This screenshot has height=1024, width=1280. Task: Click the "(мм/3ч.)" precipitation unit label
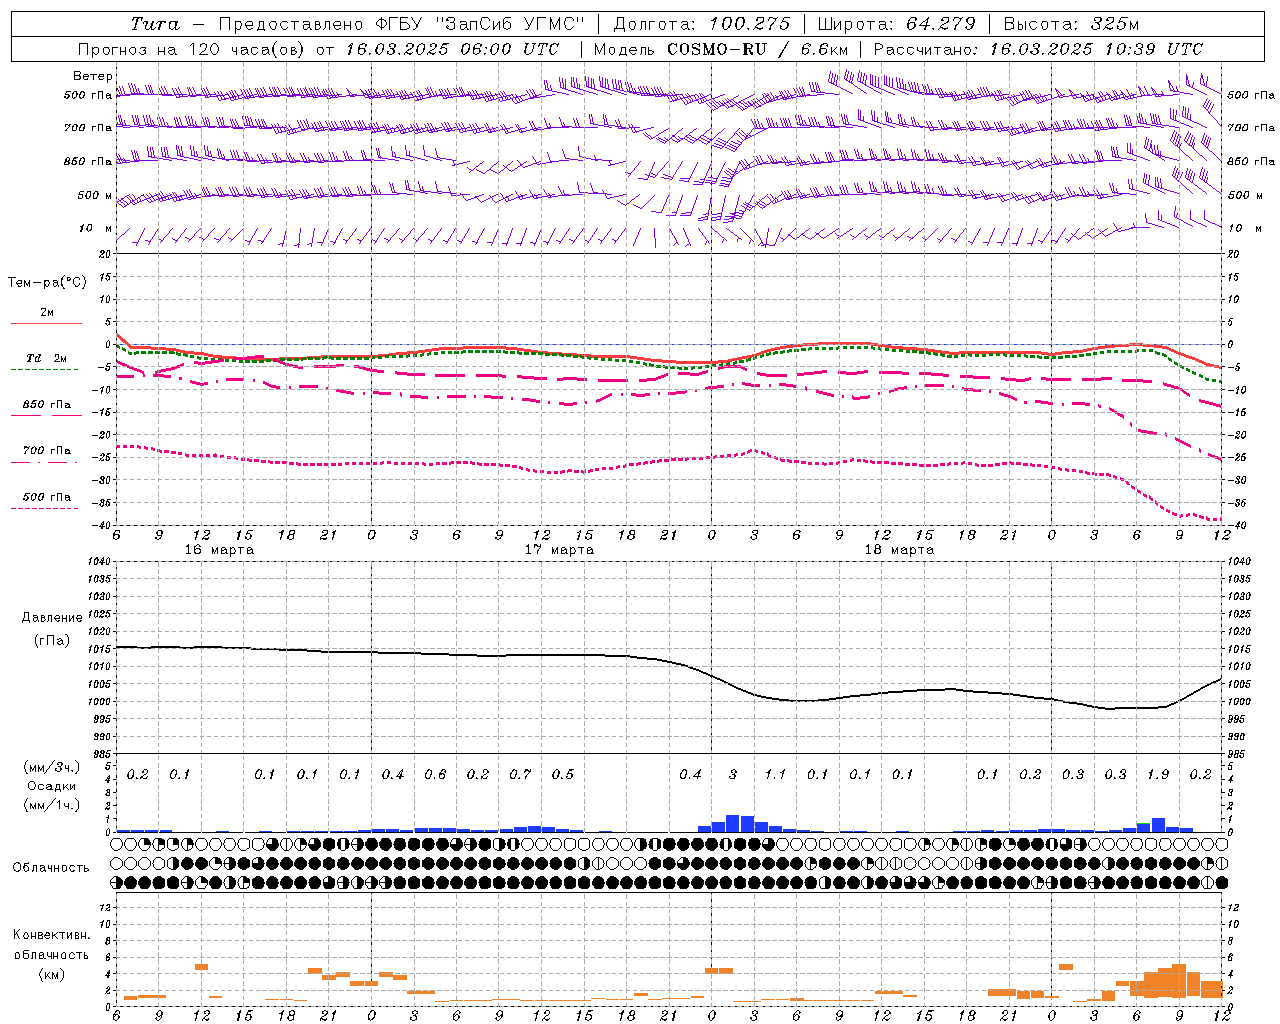pyautogui.click(x=51, y=767)
